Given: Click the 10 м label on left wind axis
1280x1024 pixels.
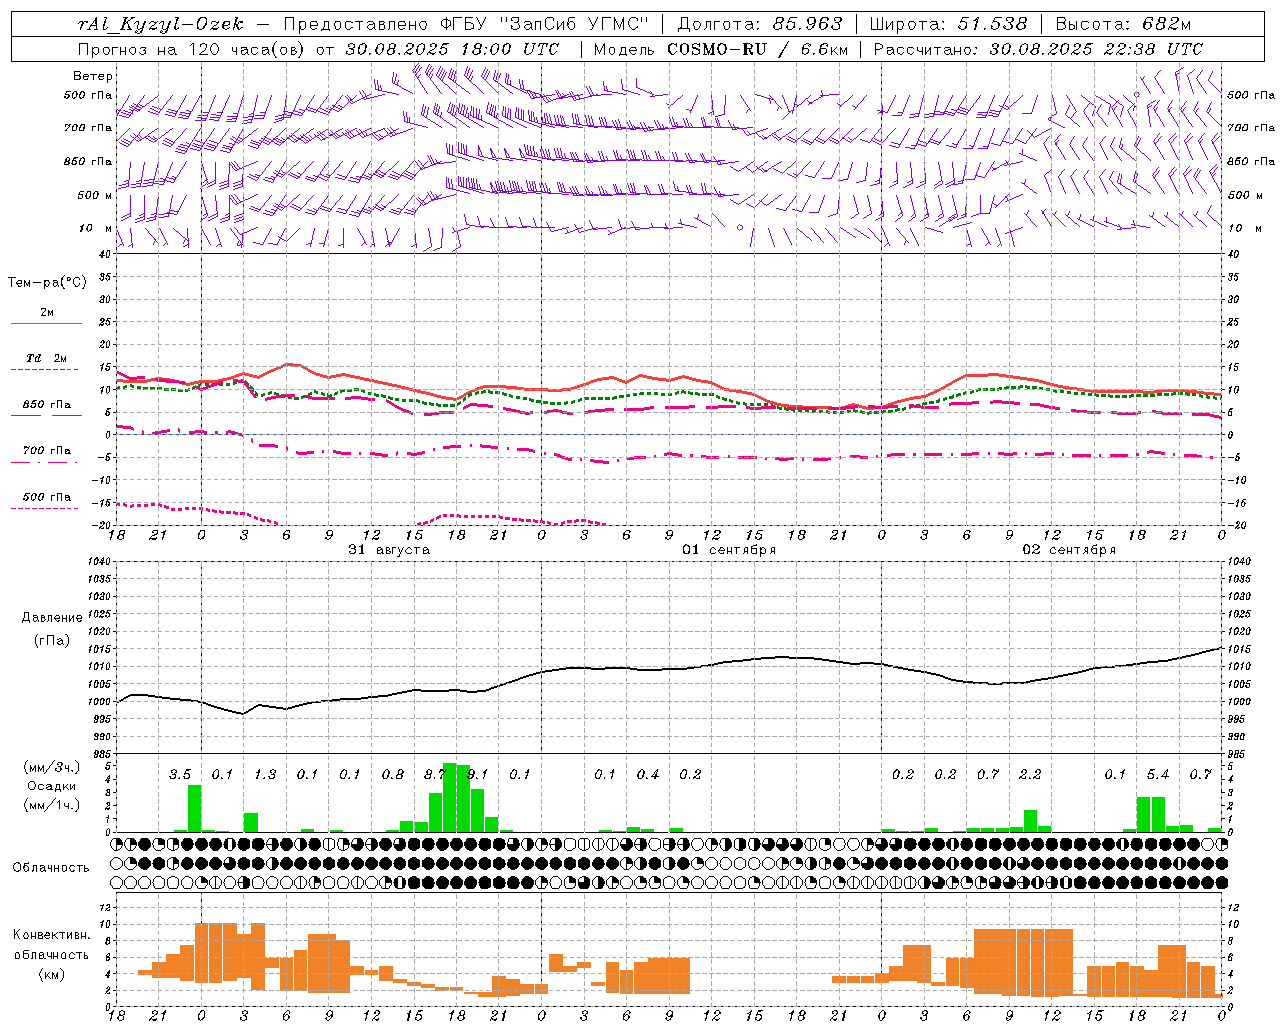Looking at the screenshot, I should (95, 228).
